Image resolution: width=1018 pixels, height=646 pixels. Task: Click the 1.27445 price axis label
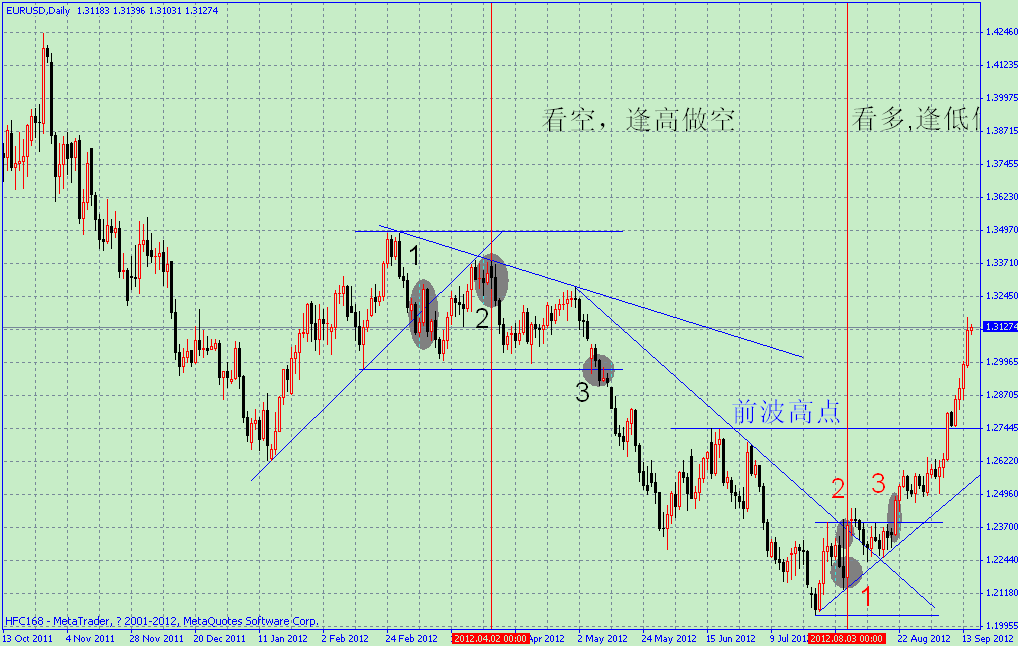pos(1001,427)
